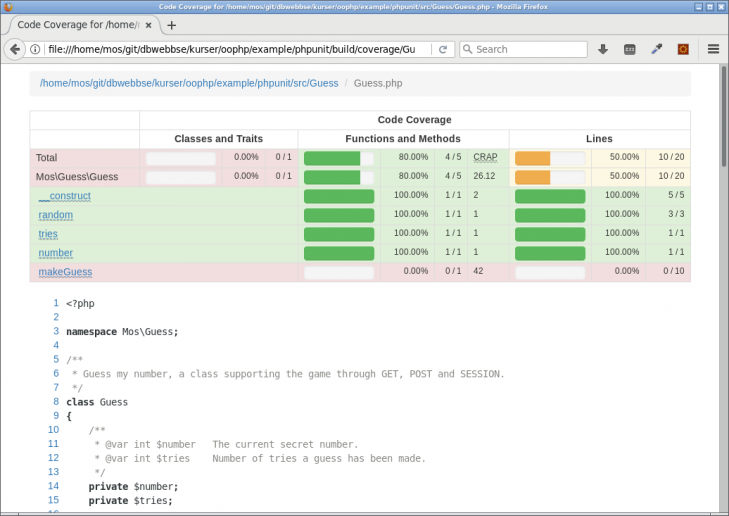Jump to the makeGuess method

(65, 272)
